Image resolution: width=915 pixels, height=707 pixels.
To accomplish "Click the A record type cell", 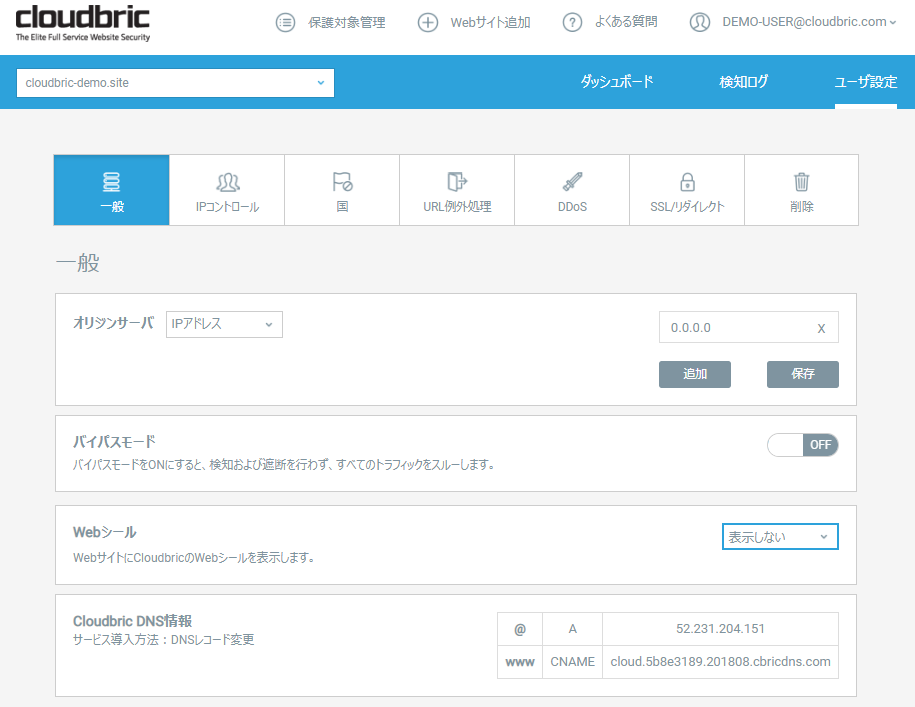I will (572, 629).
